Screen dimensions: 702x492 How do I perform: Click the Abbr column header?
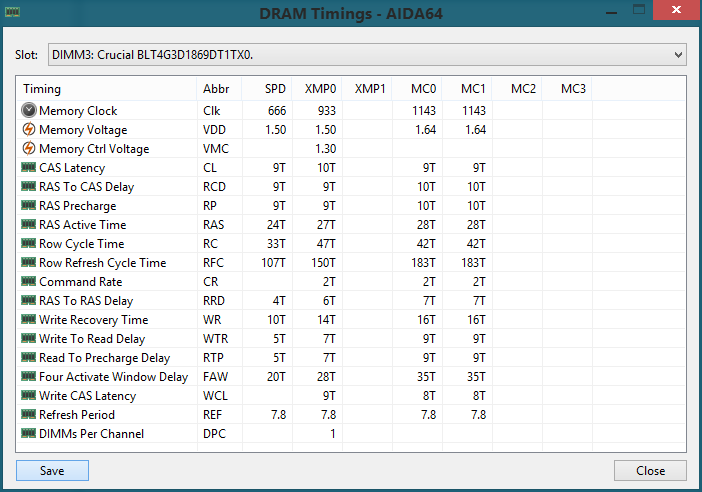point(219,89)
